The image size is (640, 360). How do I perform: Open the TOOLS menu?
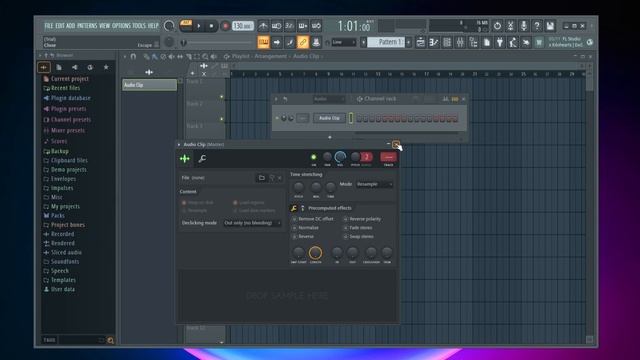pyautogui.click(x=139, y=26)
